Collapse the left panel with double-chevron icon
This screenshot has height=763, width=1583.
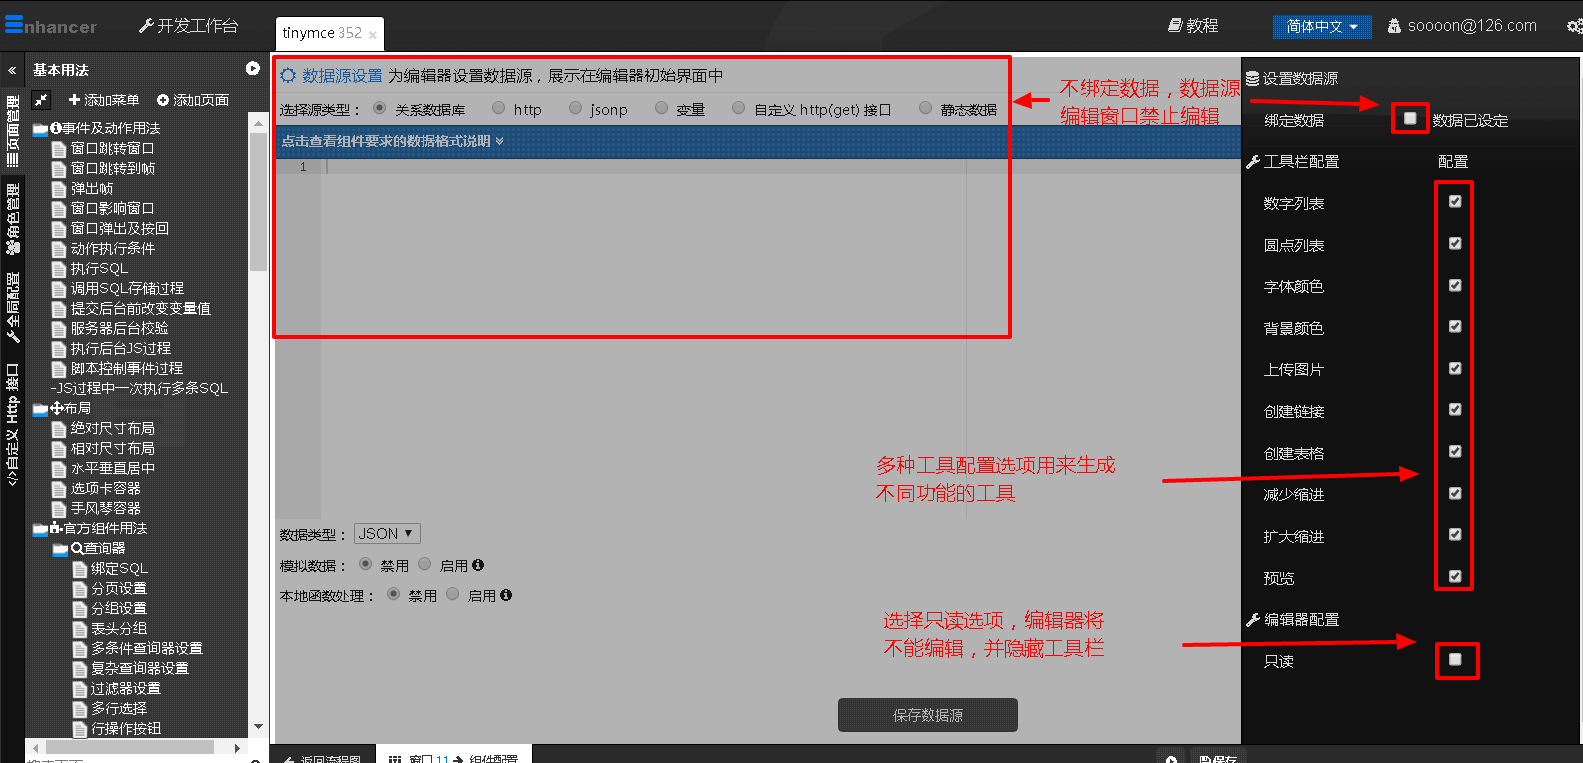click(12, 70)
